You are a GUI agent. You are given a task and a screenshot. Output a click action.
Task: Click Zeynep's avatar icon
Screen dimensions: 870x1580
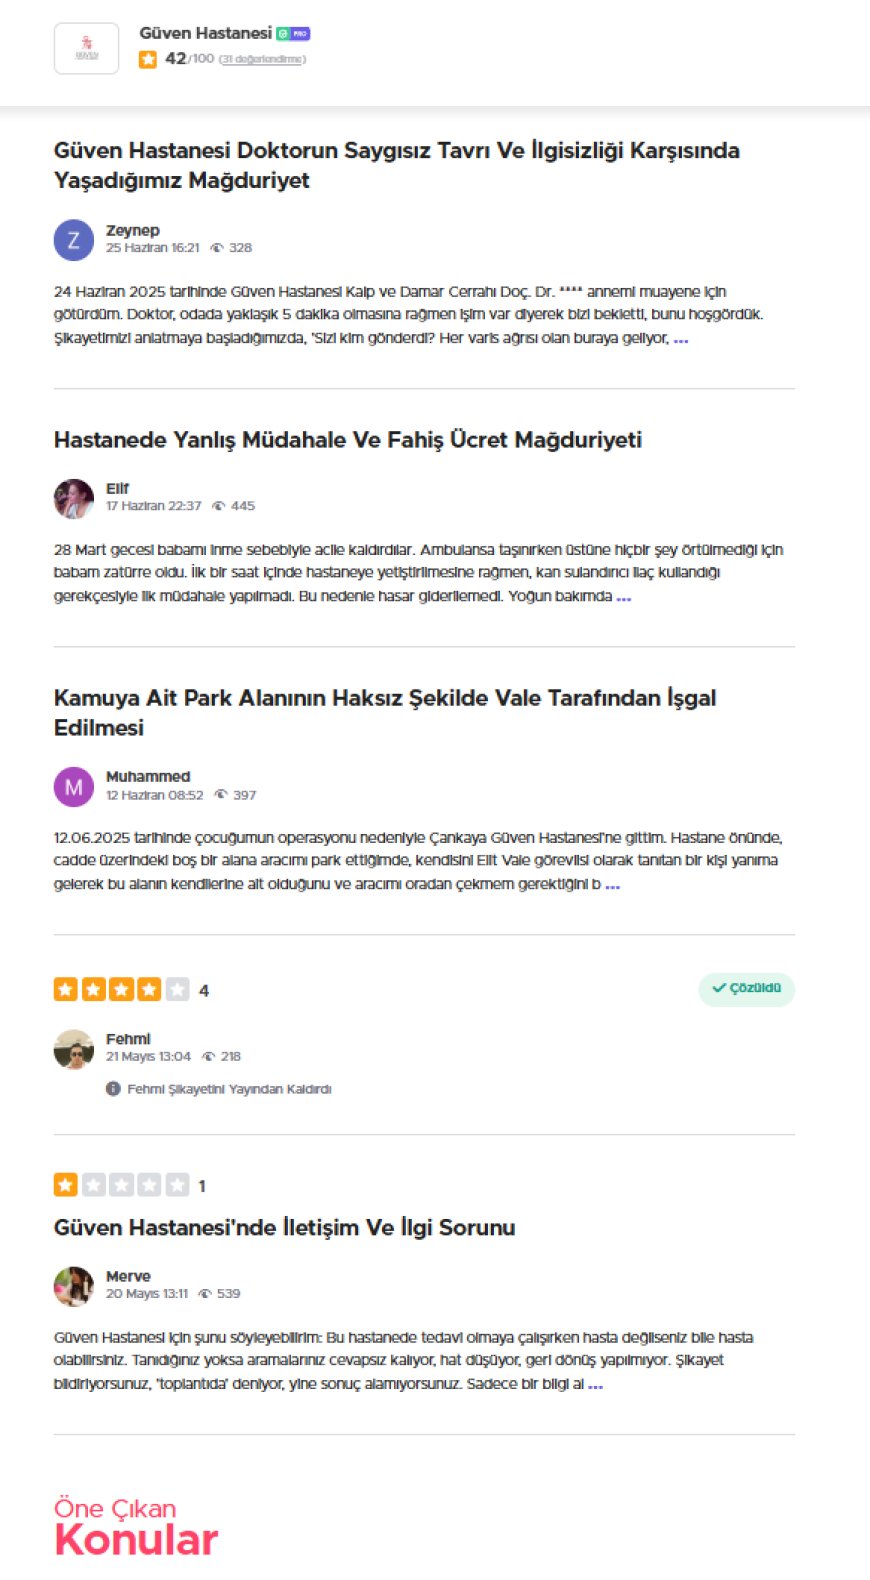[x=73, y=240]
